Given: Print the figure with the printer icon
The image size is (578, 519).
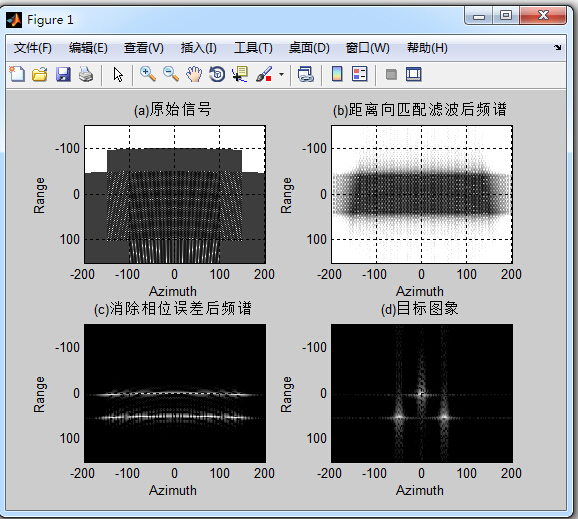Looking at the screenshot, I should click(86, 74).
